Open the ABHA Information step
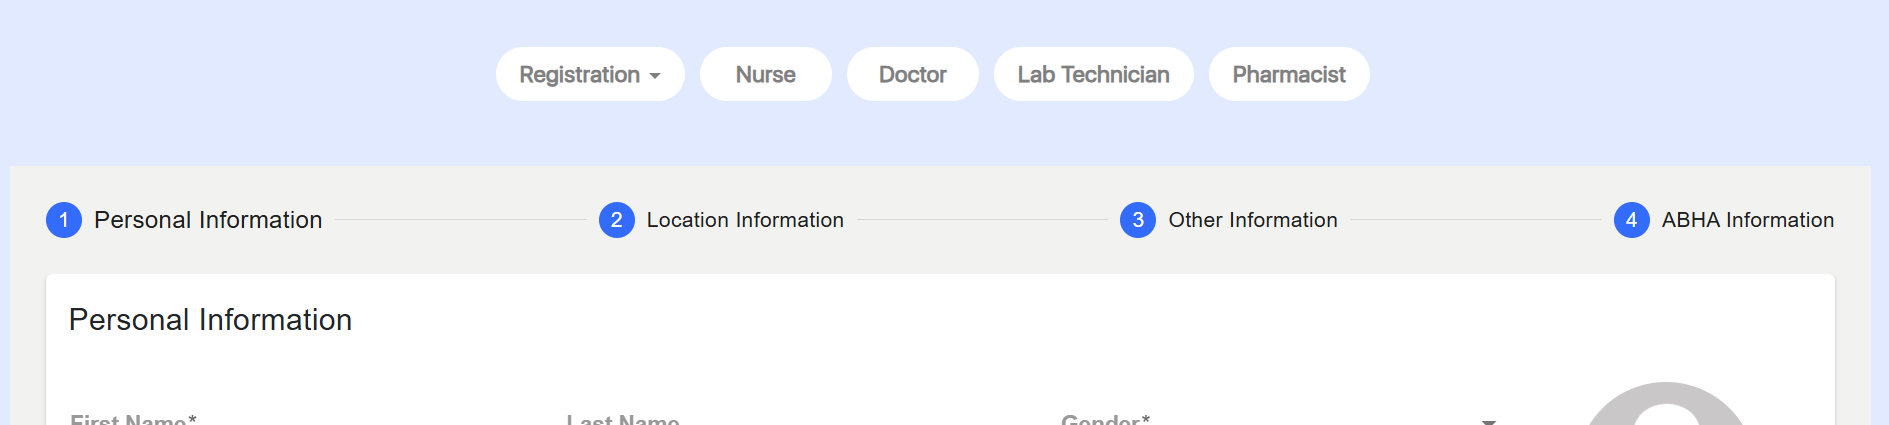This screenshot has height=425, width=1889. (1748, 220)
